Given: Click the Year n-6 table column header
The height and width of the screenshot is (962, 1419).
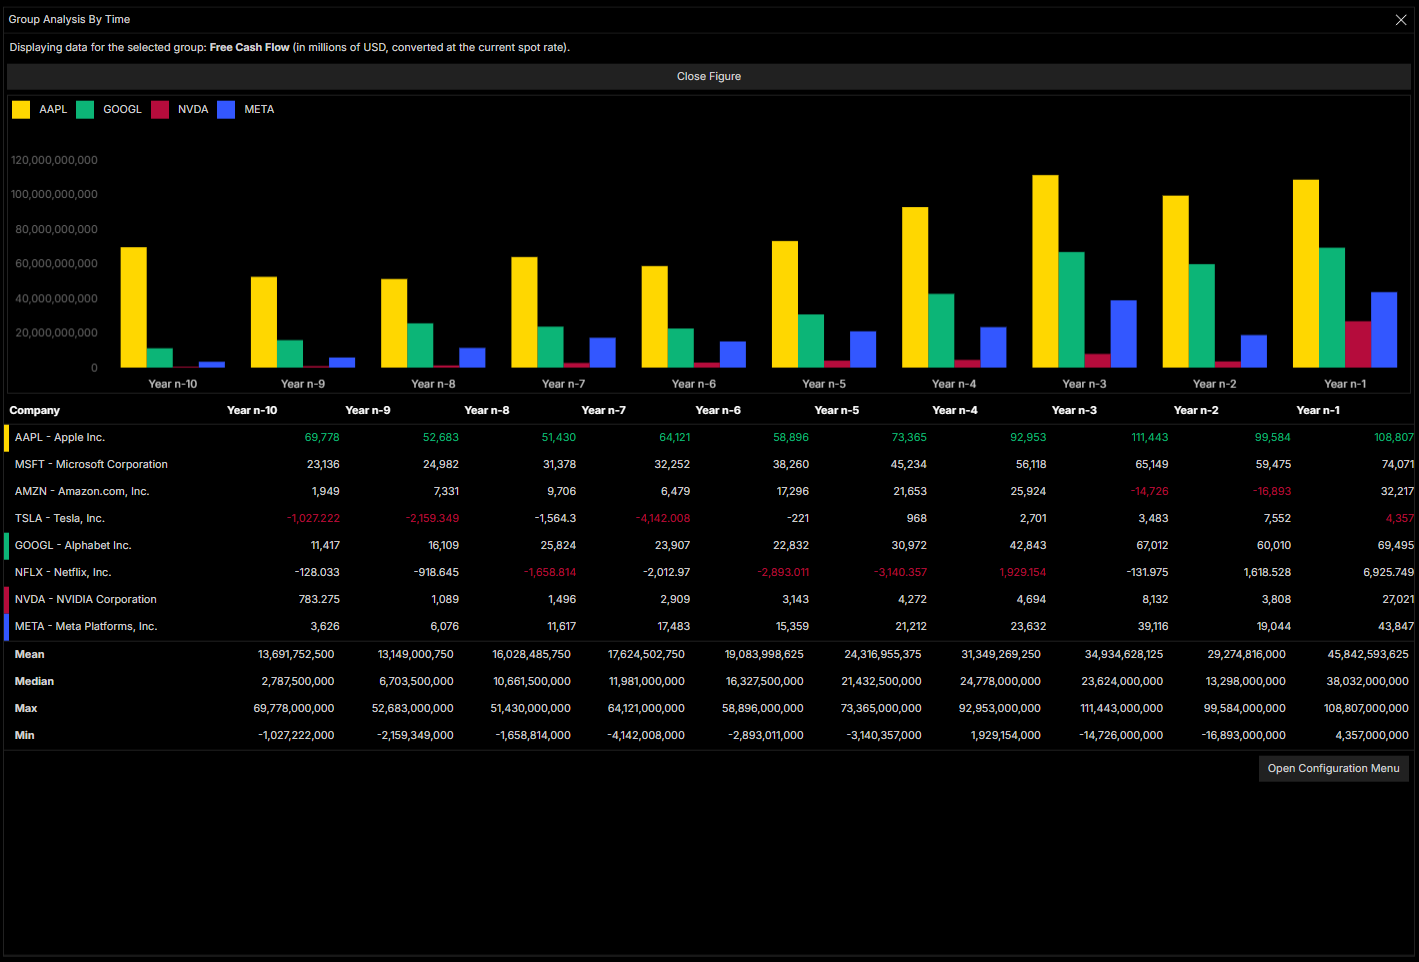Looking at the screenshot, I should tap(718, 410).
